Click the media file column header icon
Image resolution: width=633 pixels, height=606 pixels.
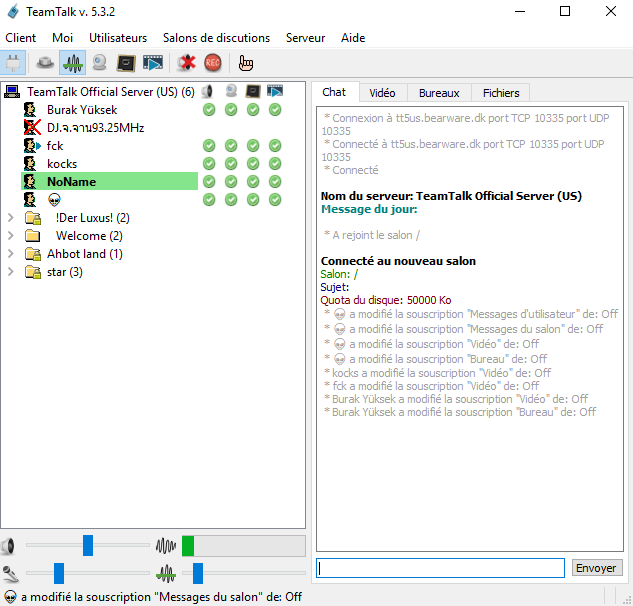point(275,91)
